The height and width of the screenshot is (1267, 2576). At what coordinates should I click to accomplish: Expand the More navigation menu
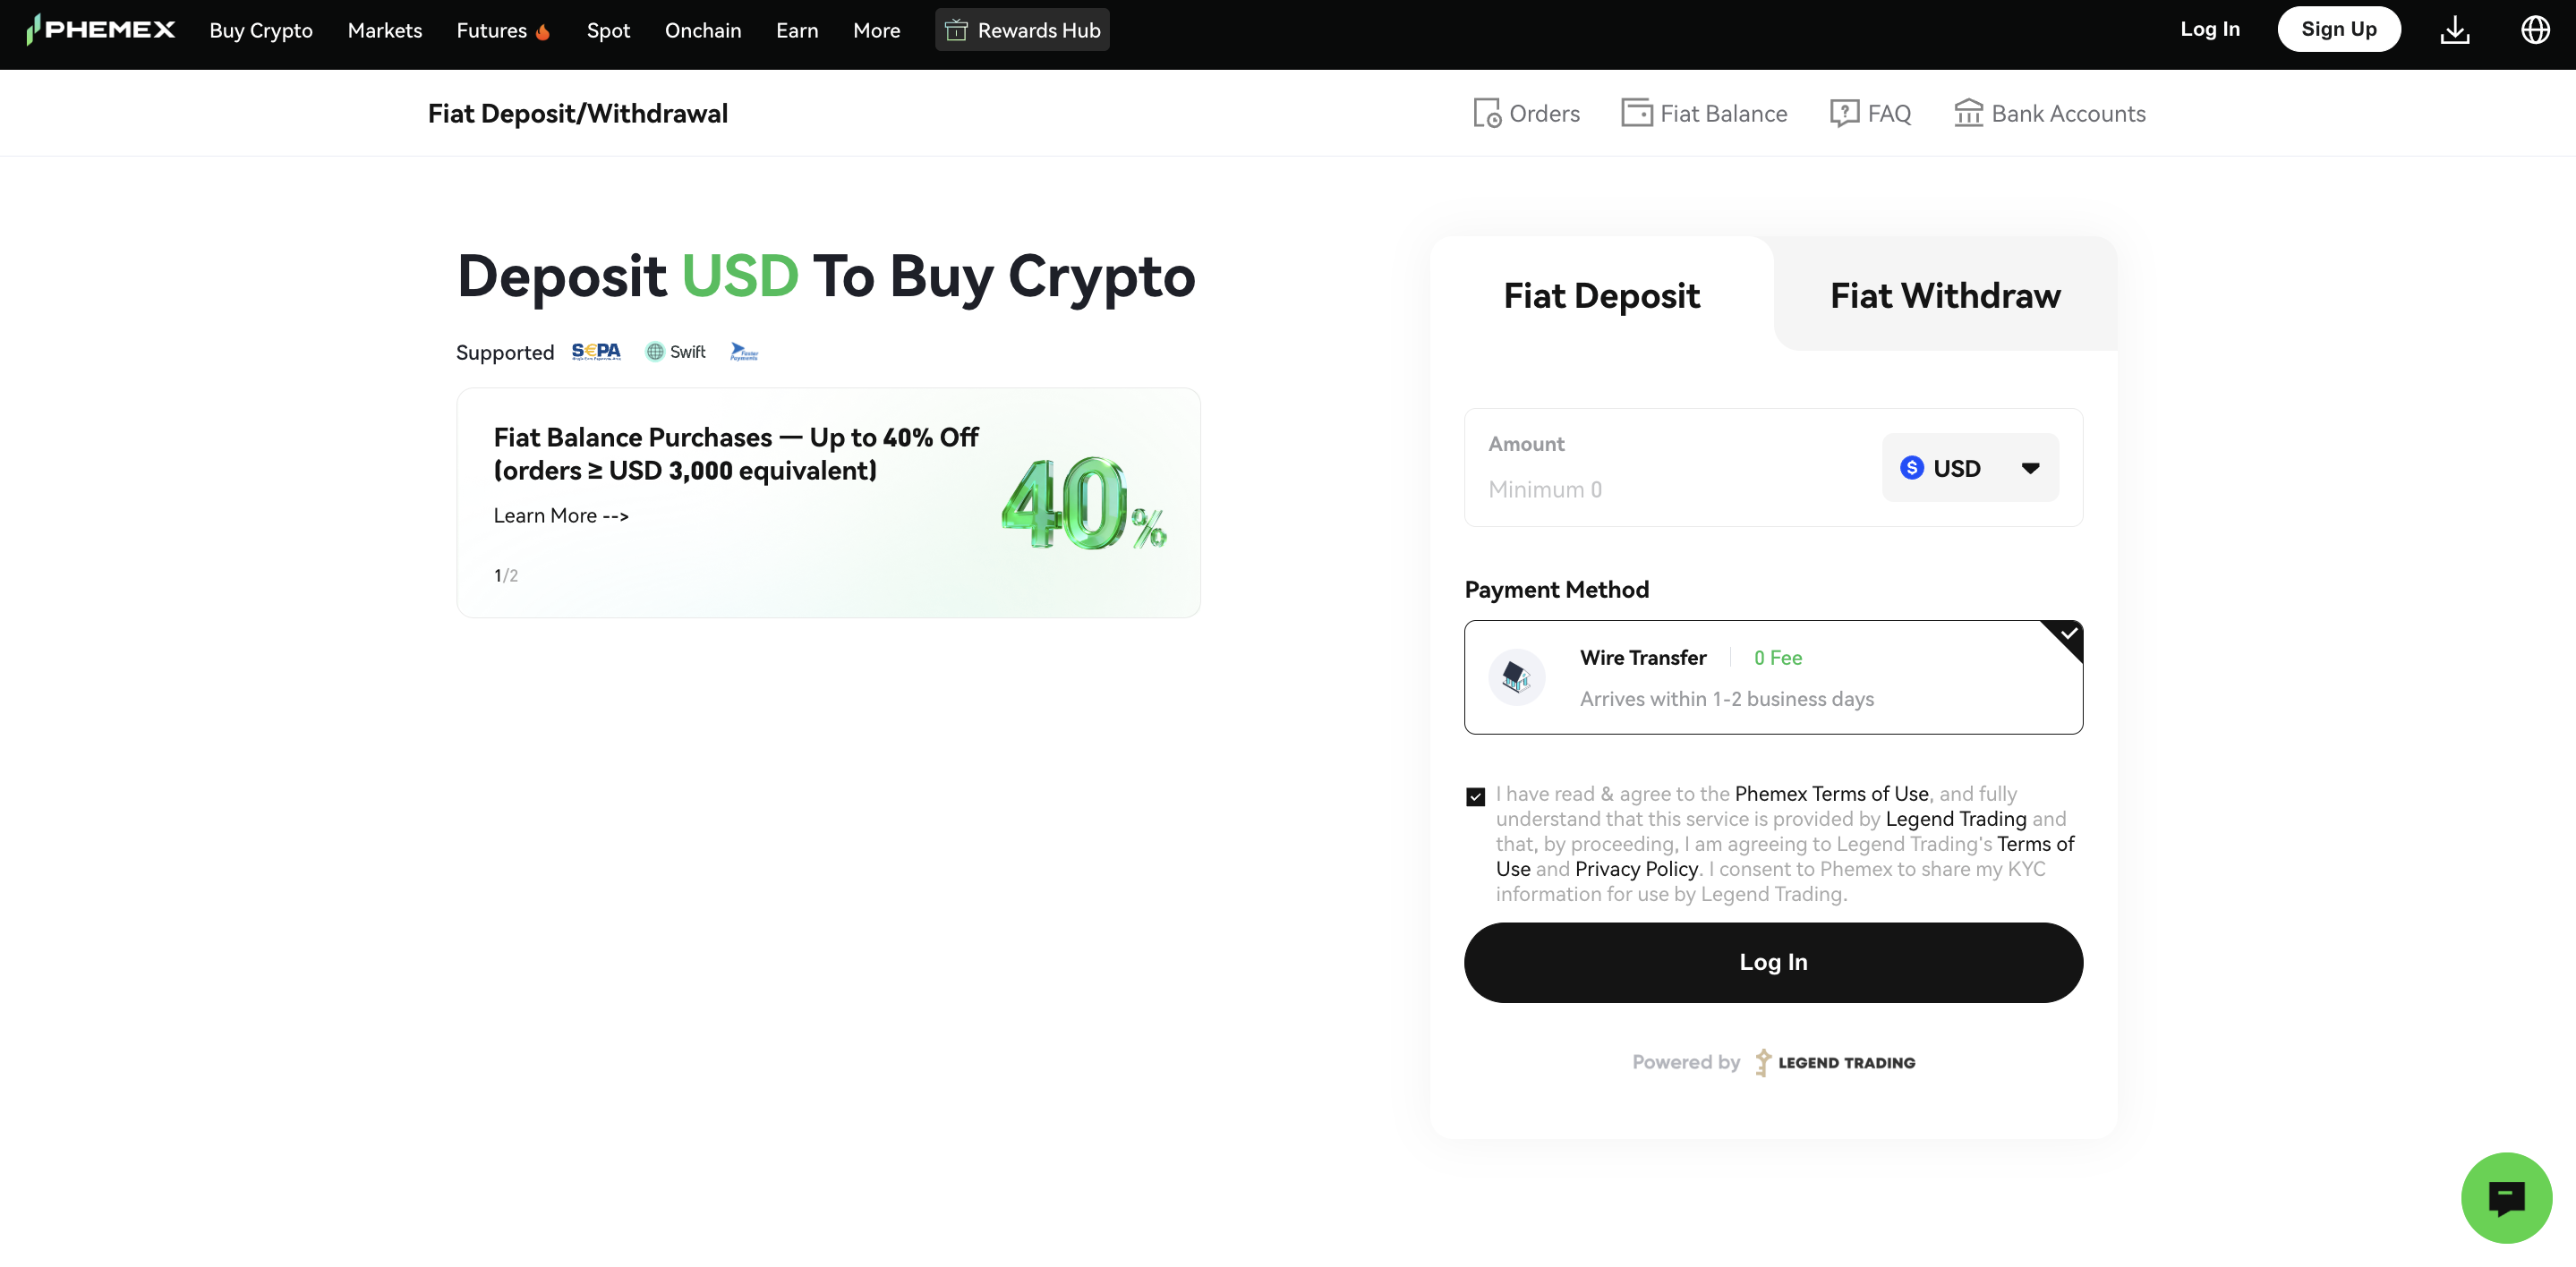pos(876,30)
